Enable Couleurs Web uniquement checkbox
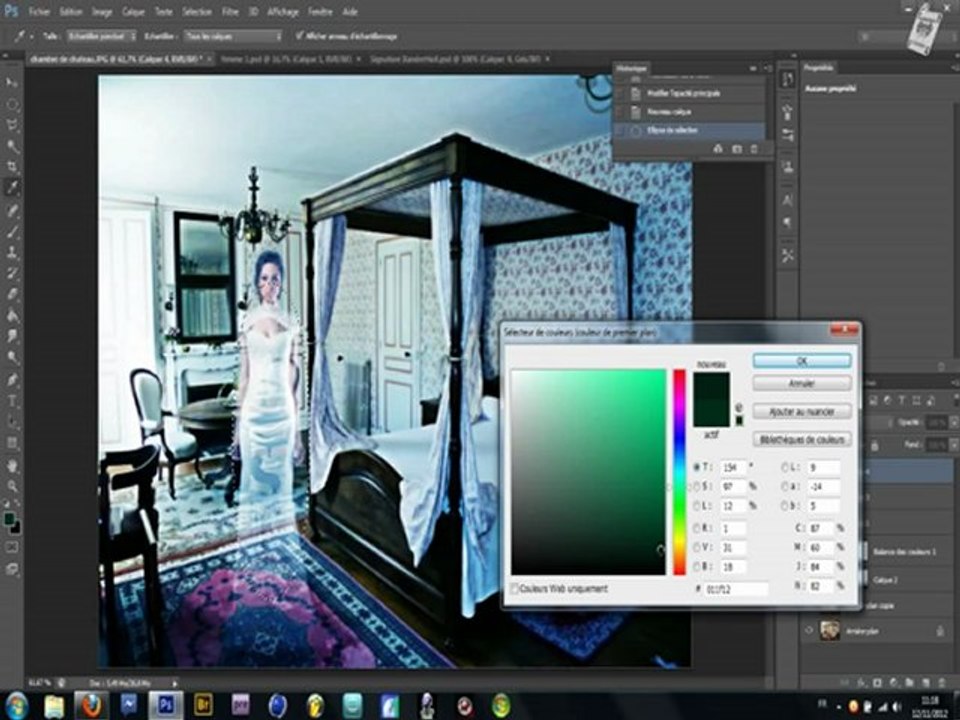The image size is (960, 720). (514, 588)
